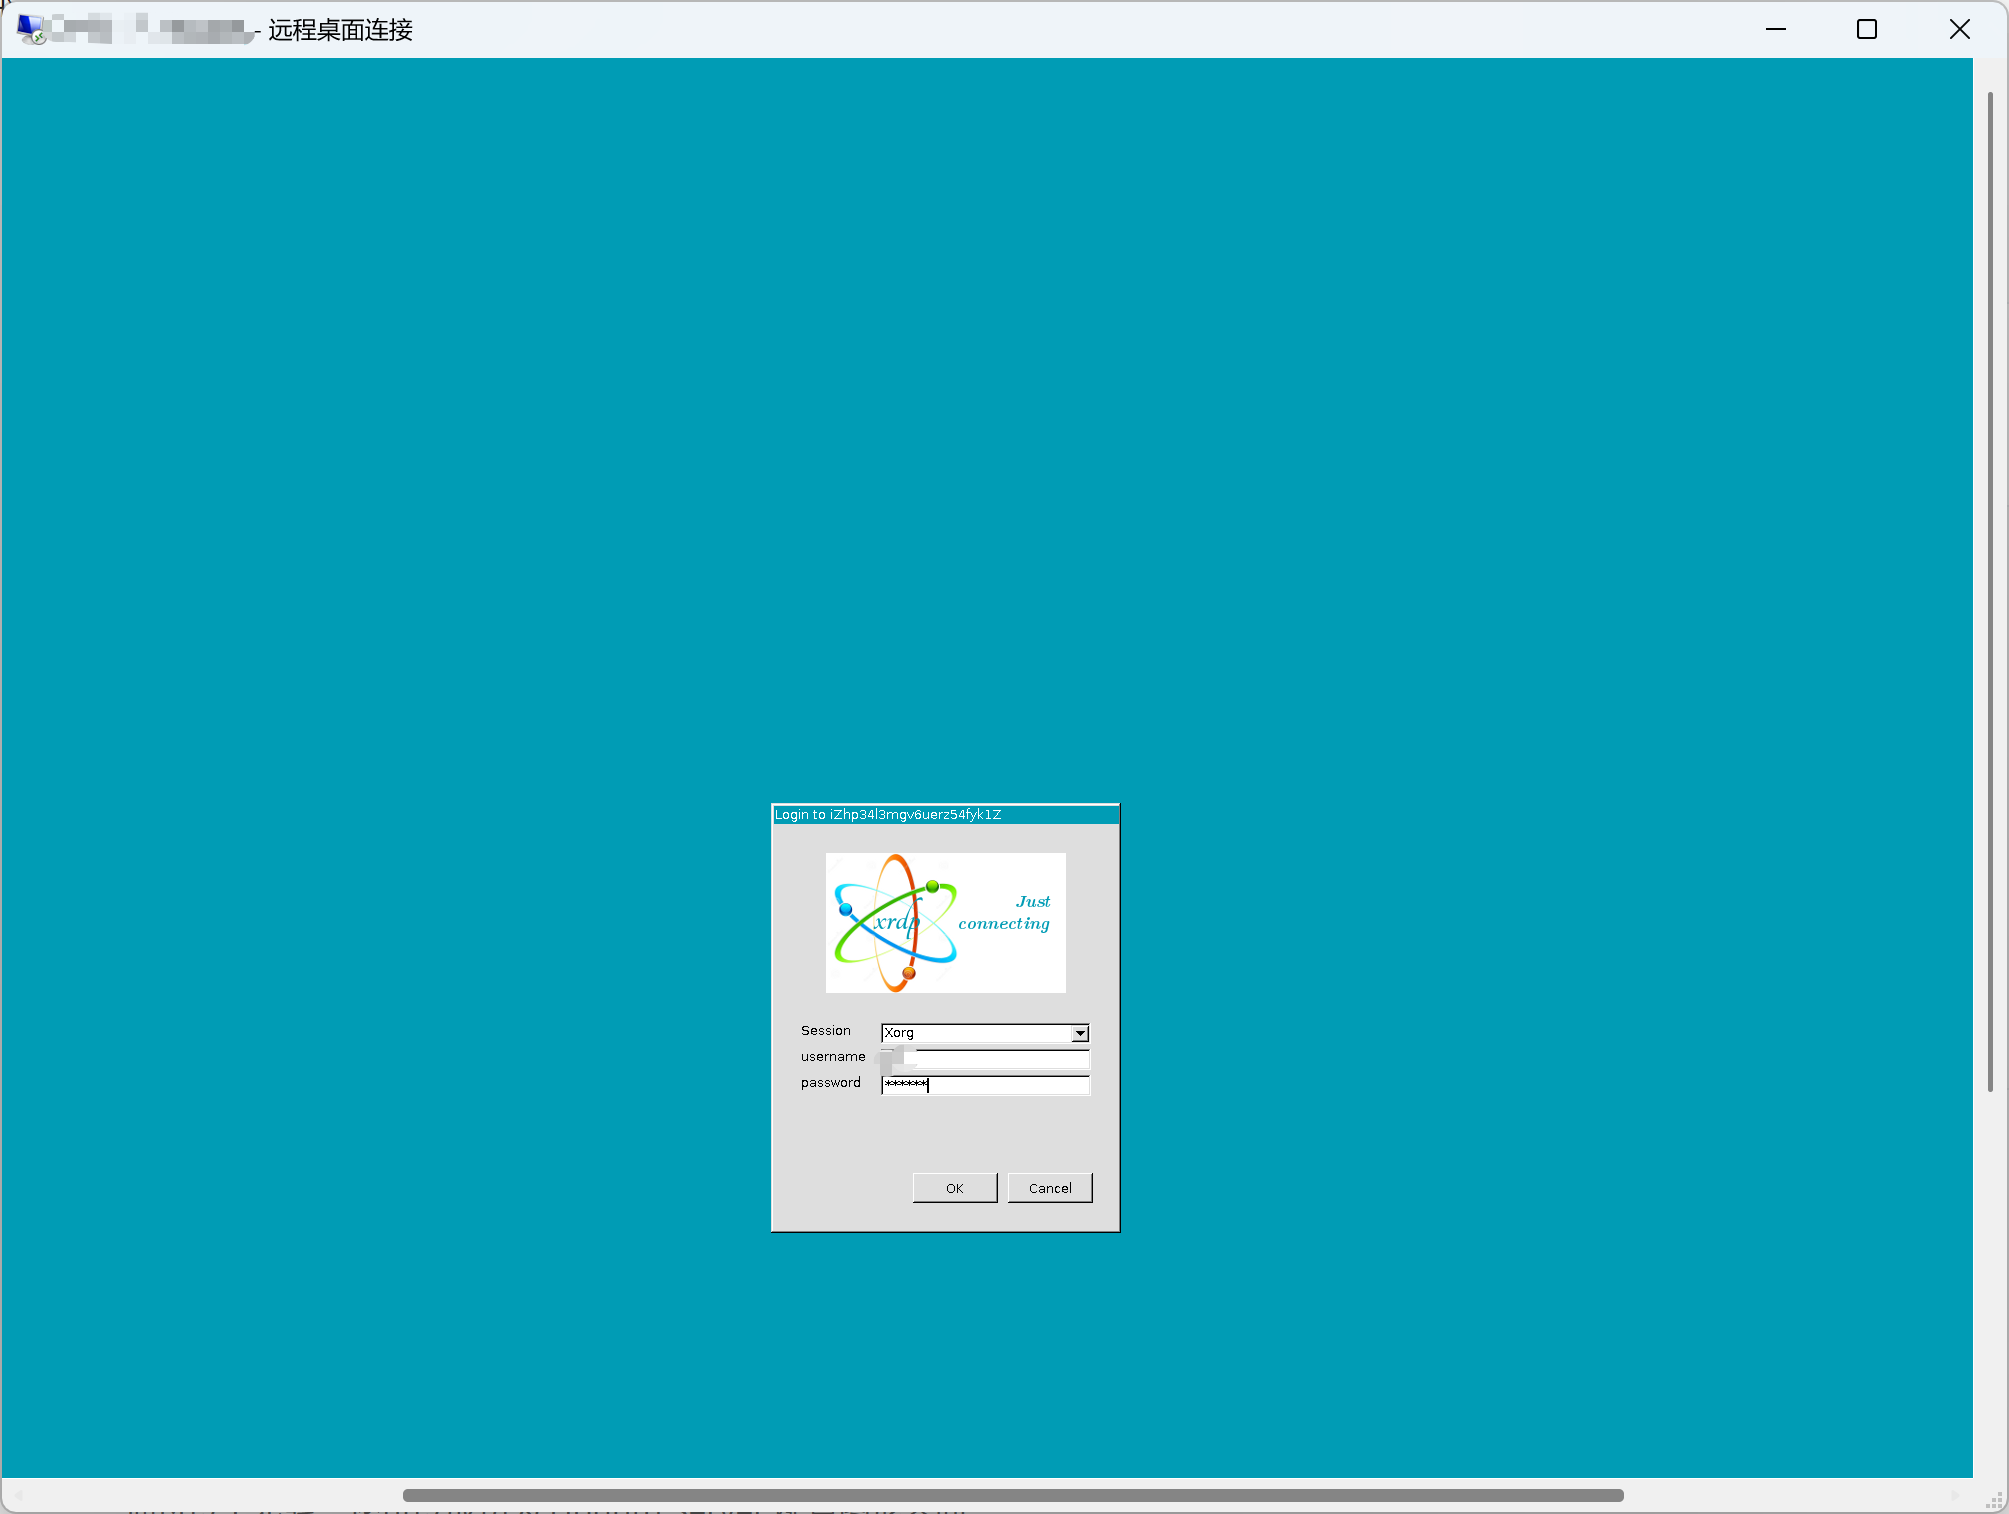Viewport: 2009px width, 1514px height.
Task: Click the login dialog title bar
Action: (x=945, y=814)
